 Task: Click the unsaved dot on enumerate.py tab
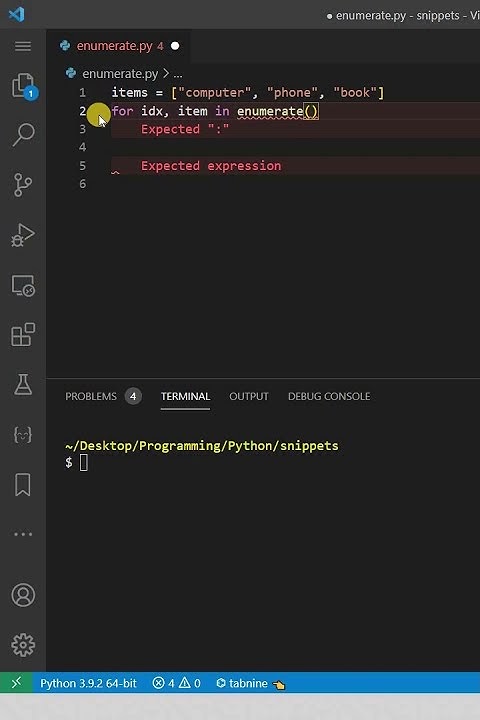pos(175,46)
